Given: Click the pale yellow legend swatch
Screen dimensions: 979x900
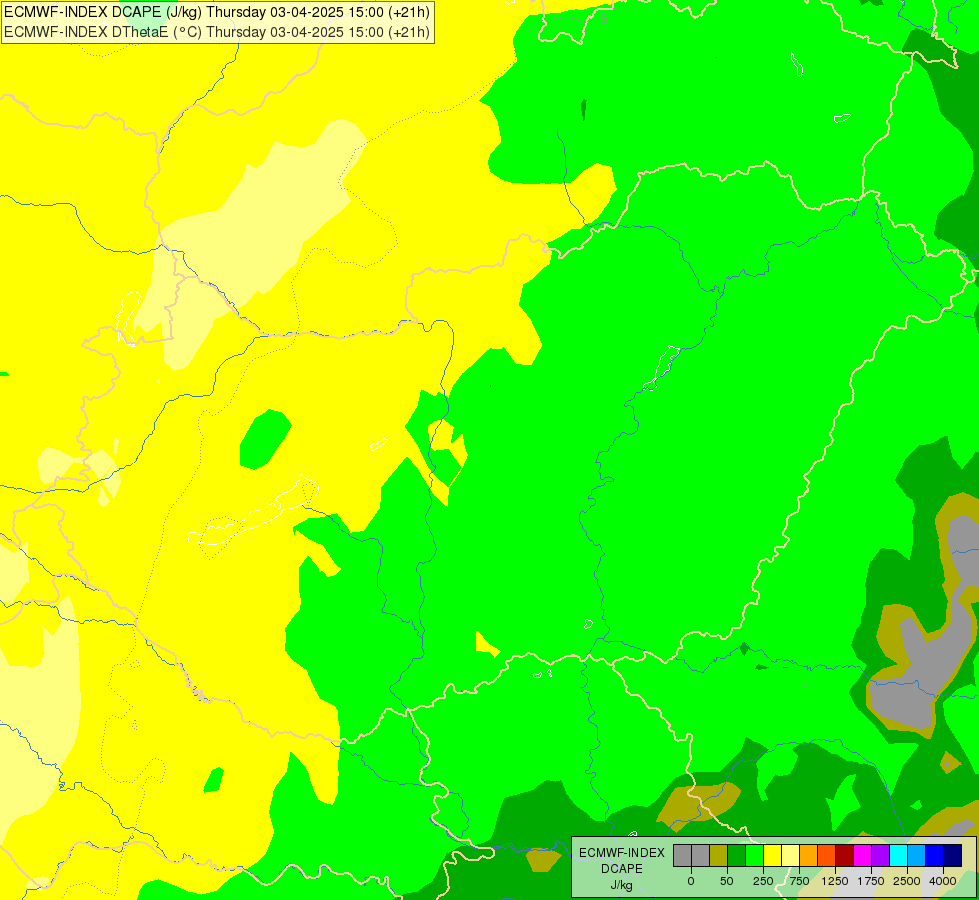Looking at the screenshot, I should pyautogui.click(x=790, y=855).
